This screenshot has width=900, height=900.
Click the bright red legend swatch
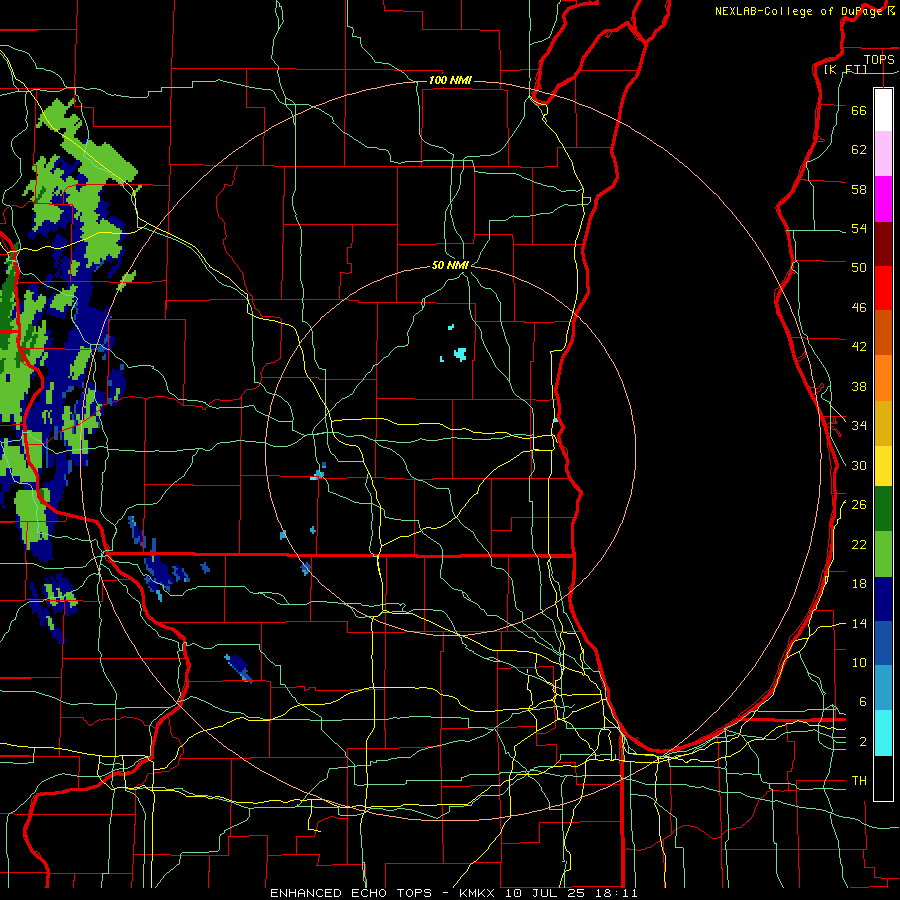883,288
